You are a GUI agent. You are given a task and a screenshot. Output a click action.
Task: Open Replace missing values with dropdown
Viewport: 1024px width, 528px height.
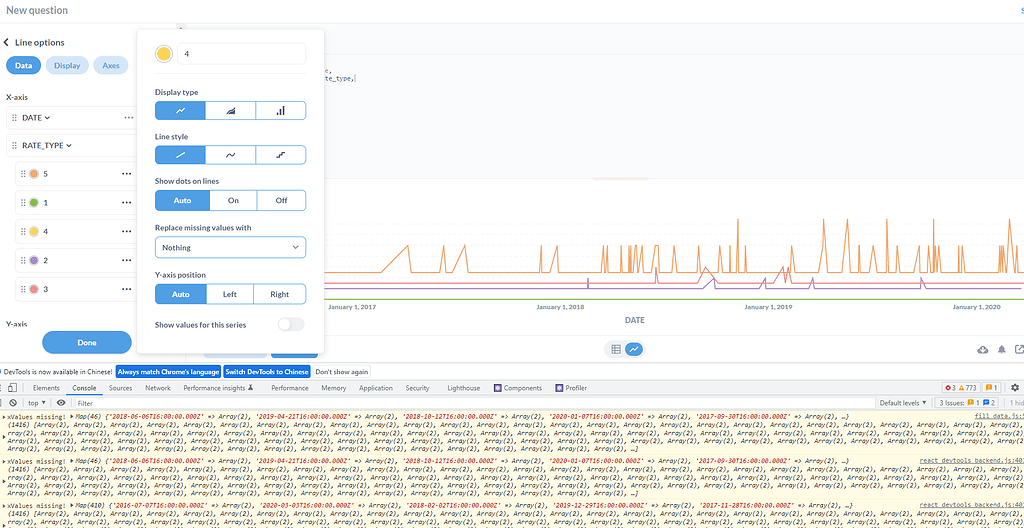[230, 247]
